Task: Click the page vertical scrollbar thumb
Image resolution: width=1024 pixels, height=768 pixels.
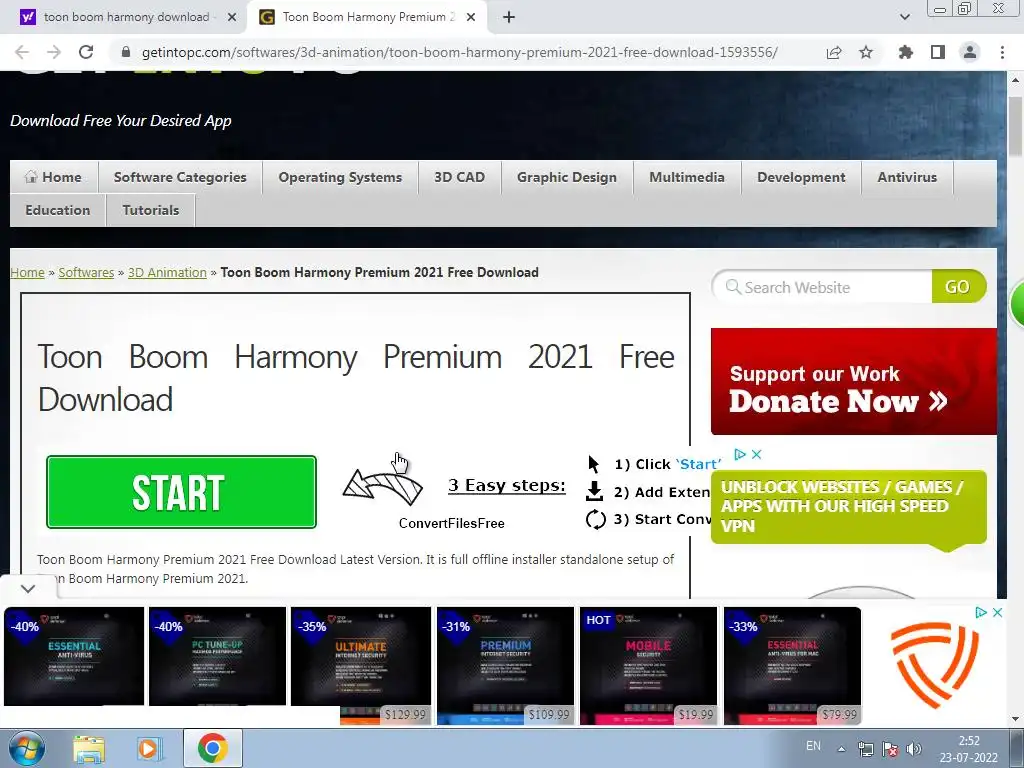Action: point(1015,126)
